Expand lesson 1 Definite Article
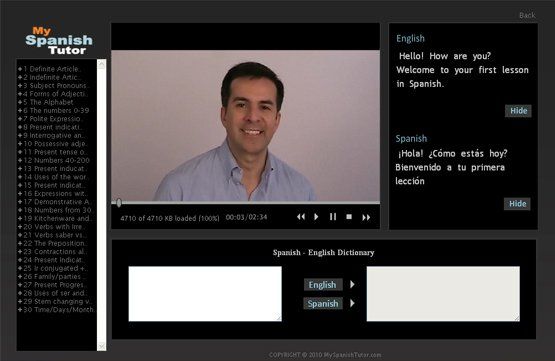The image size is (555, 361). [x=20, y=69]
